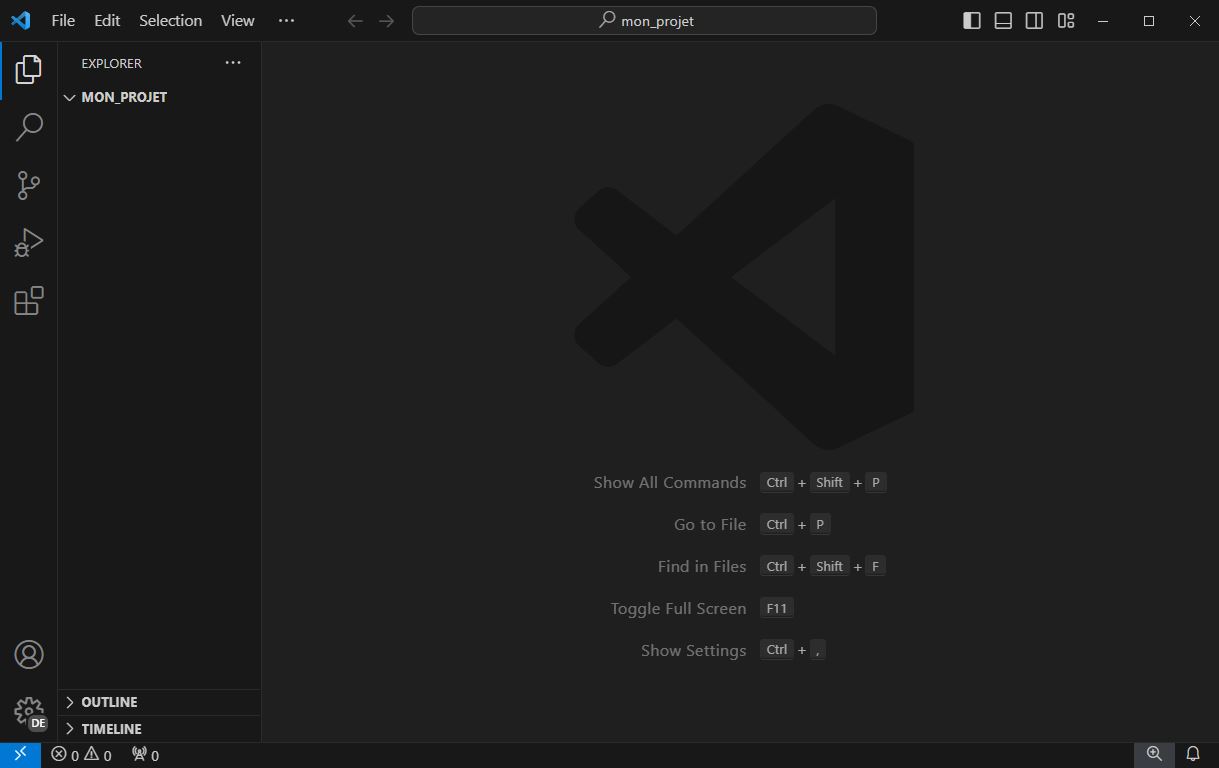Viewport: 1219px width, 768px height.
Task: Open the View menu
Action: click(x=237, y=20)
